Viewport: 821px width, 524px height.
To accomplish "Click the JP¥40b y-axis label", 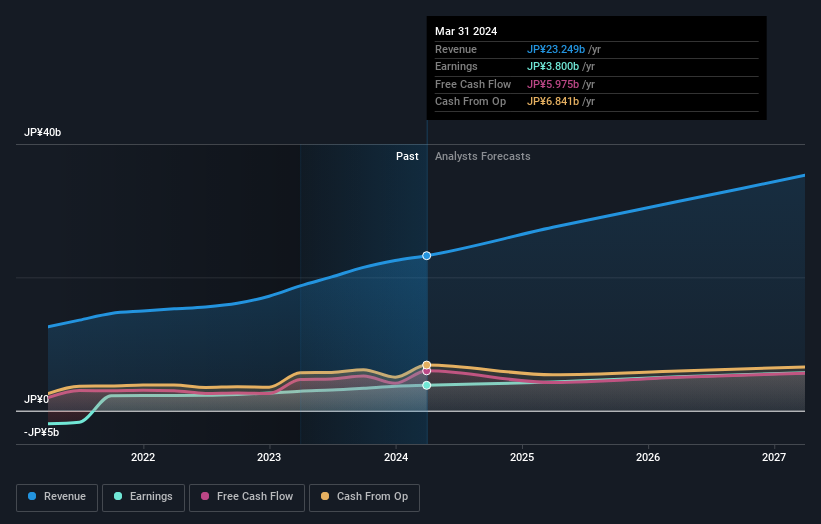I will click(x=42, y=132).
